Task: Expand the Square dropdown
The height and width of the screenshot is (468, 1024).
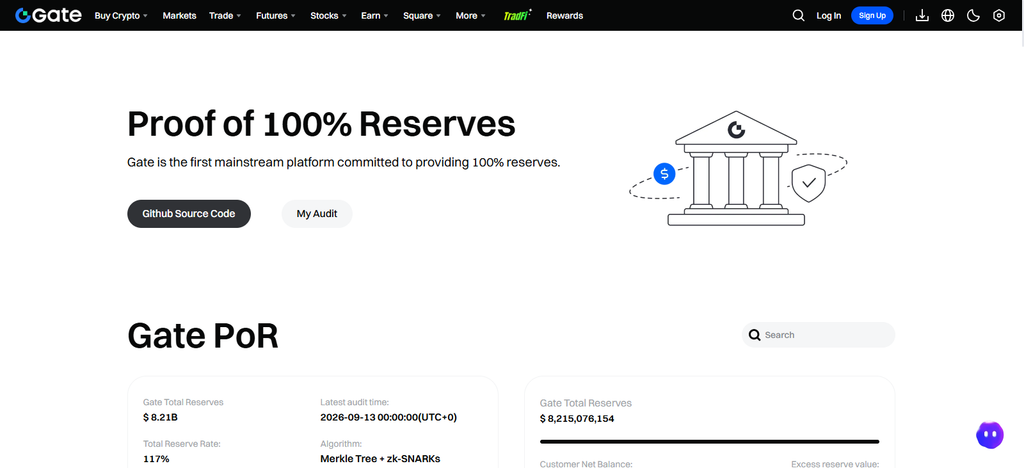Action: tap(422, 16)
